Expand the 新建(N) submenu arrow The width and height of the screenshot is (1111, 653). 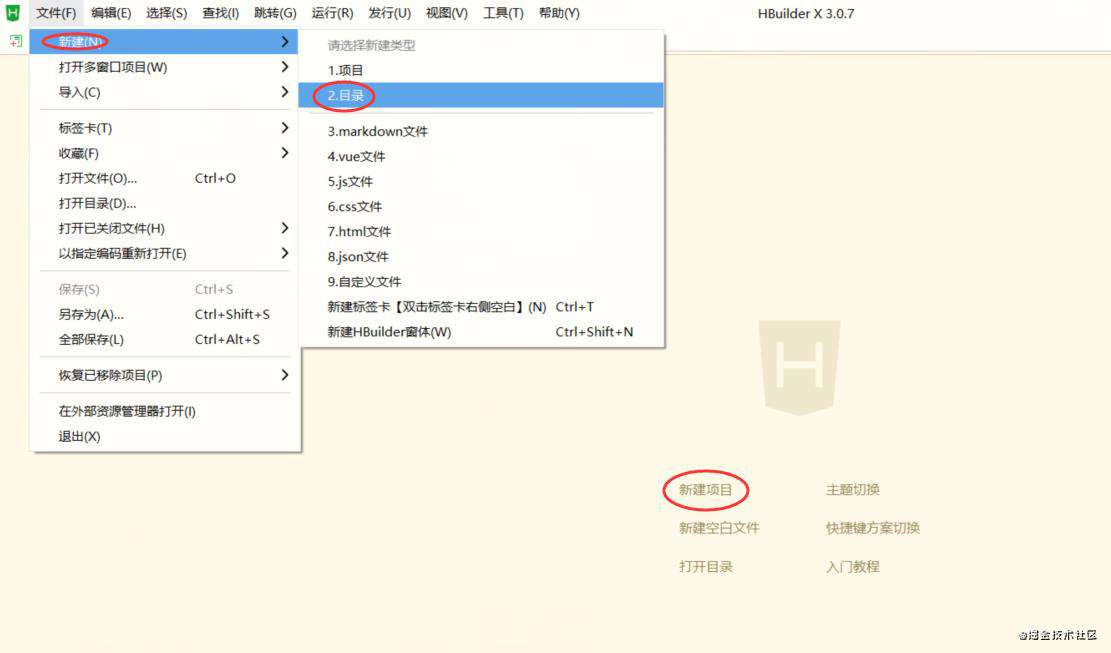coord(284,42)
